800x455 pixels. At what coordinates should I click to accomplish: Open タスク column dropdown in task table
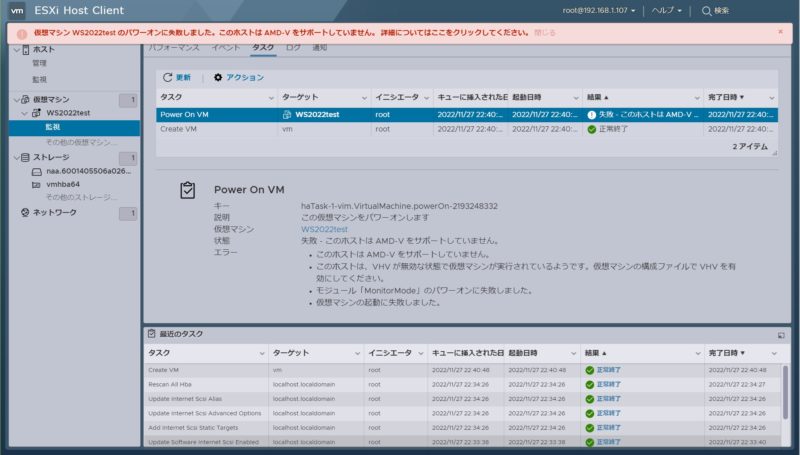[x=271, y=98]
